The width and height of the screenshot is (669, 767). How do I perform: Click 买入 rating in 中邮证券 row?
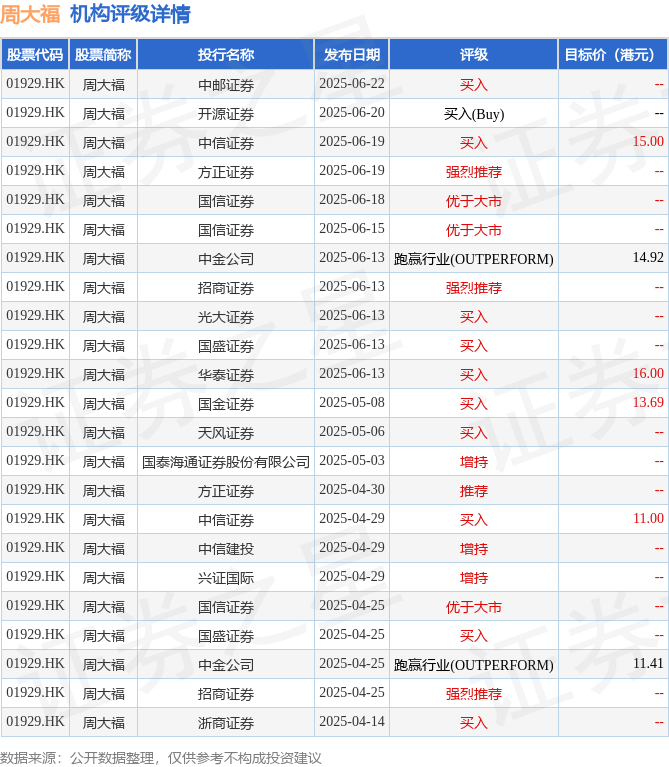coord(473,85)
